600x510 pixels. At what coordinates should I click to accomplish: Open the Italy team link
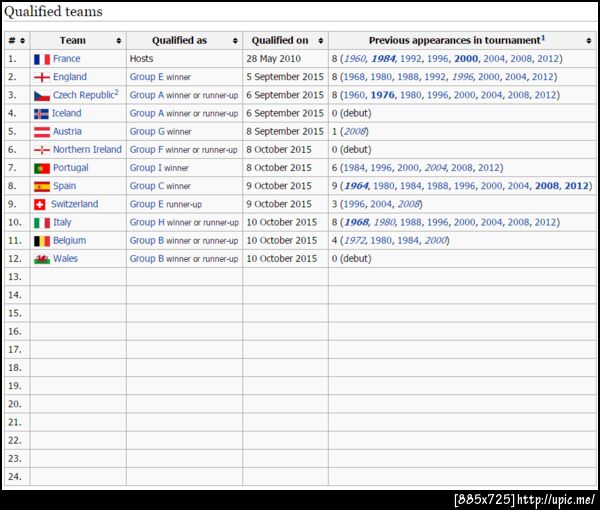point(62,222)
